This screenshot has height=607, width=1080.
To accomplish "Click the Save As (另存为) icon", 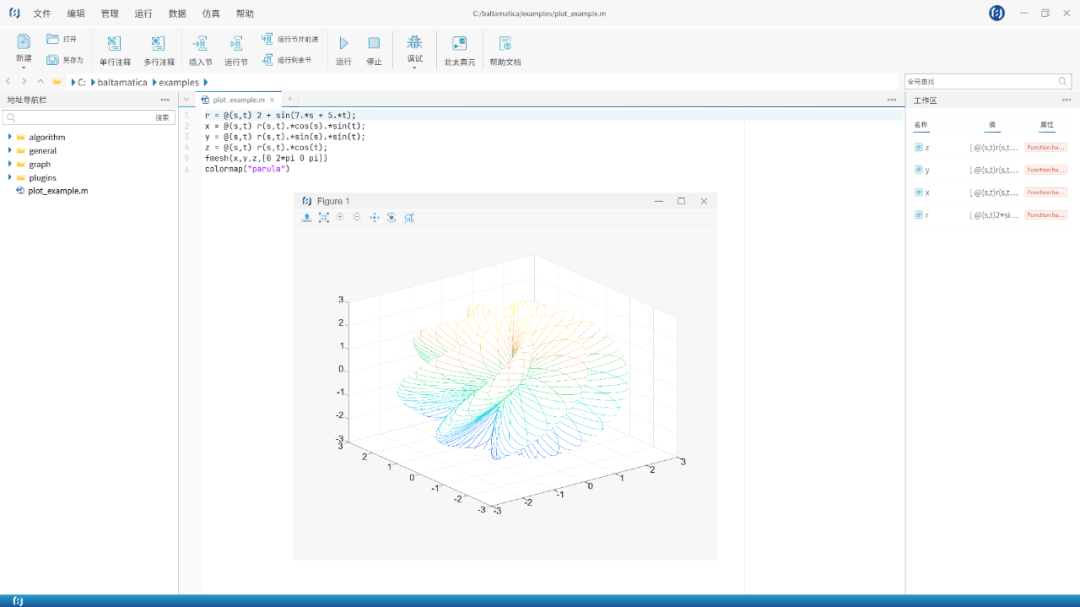I will (53, 60).
